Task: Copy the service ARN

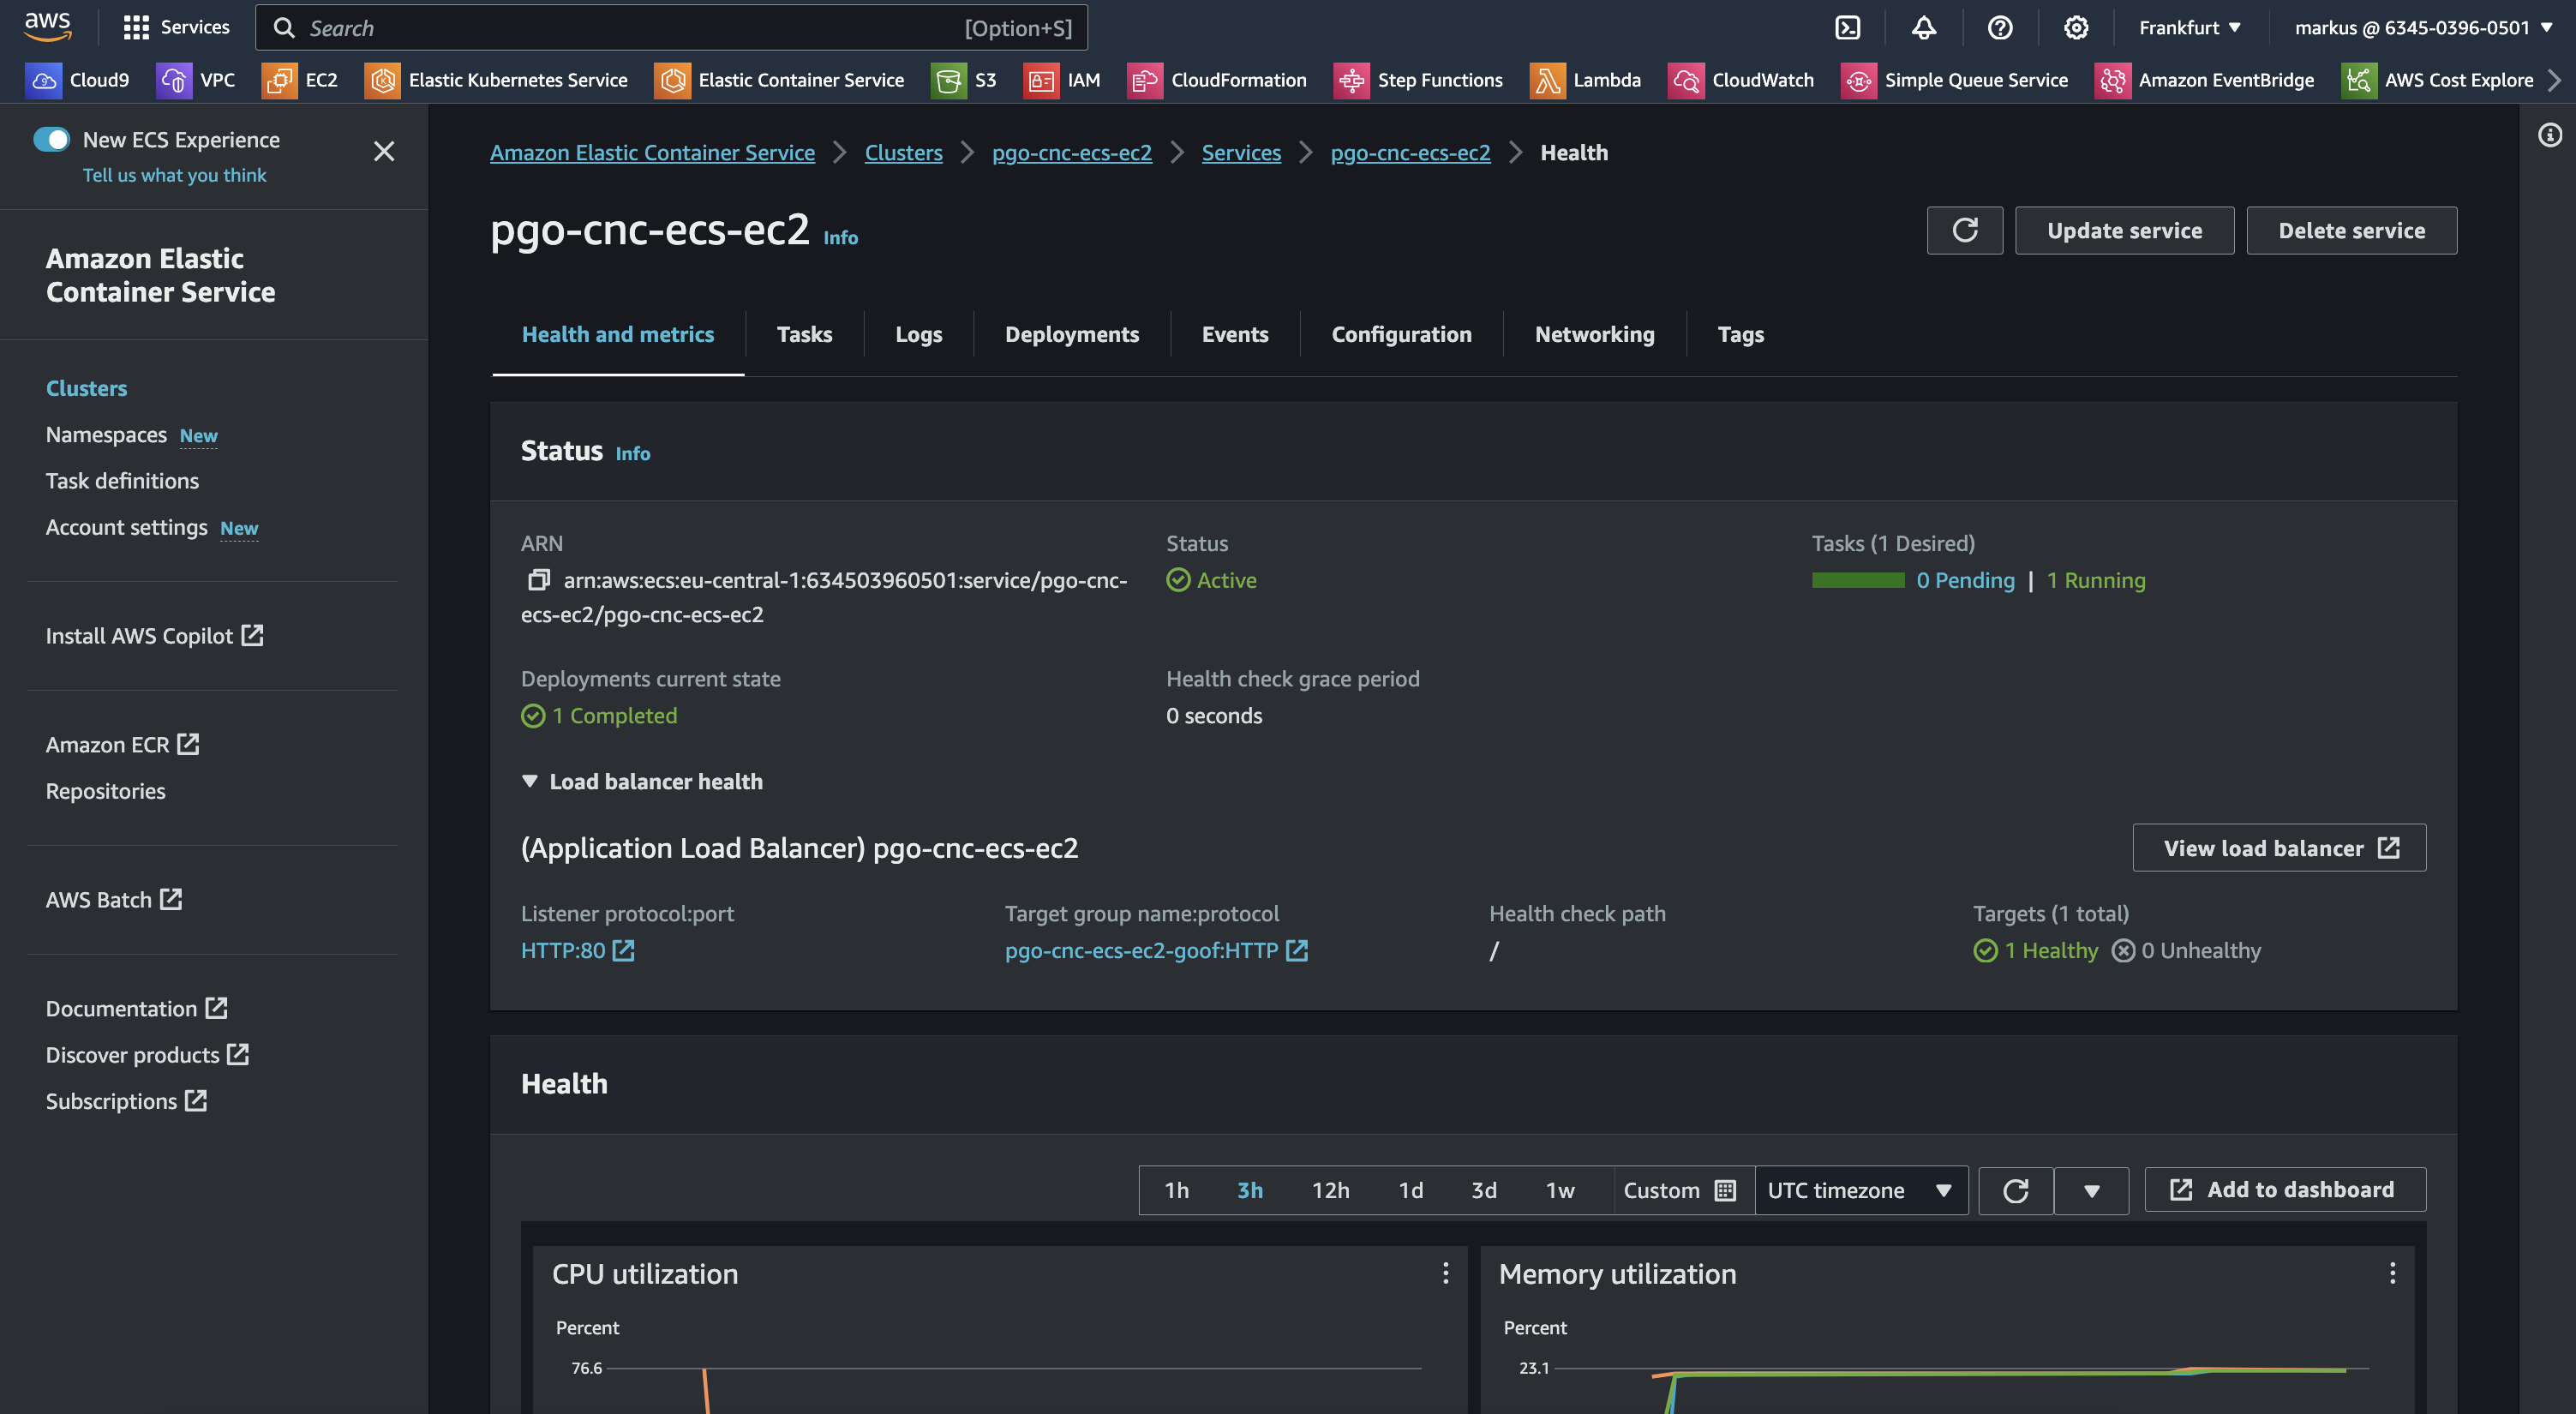Action: (538, 580)
